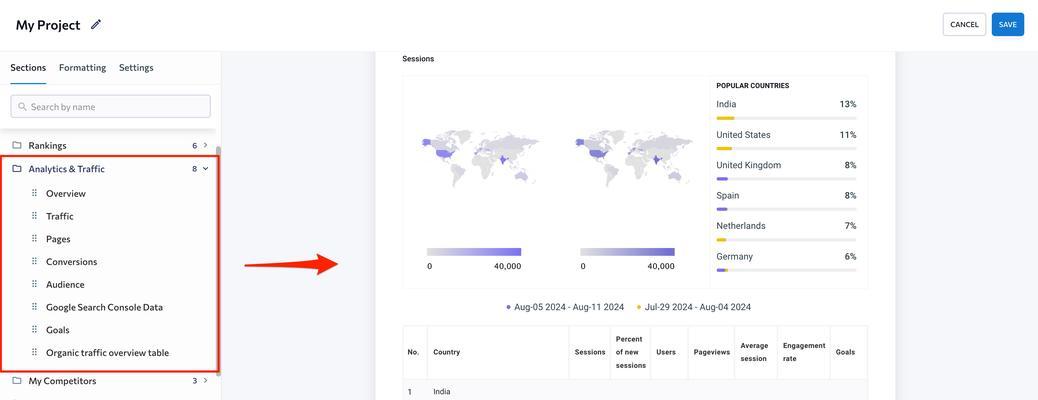Grab the handle beside Organic traffic overview table

[x=34, y=352]
